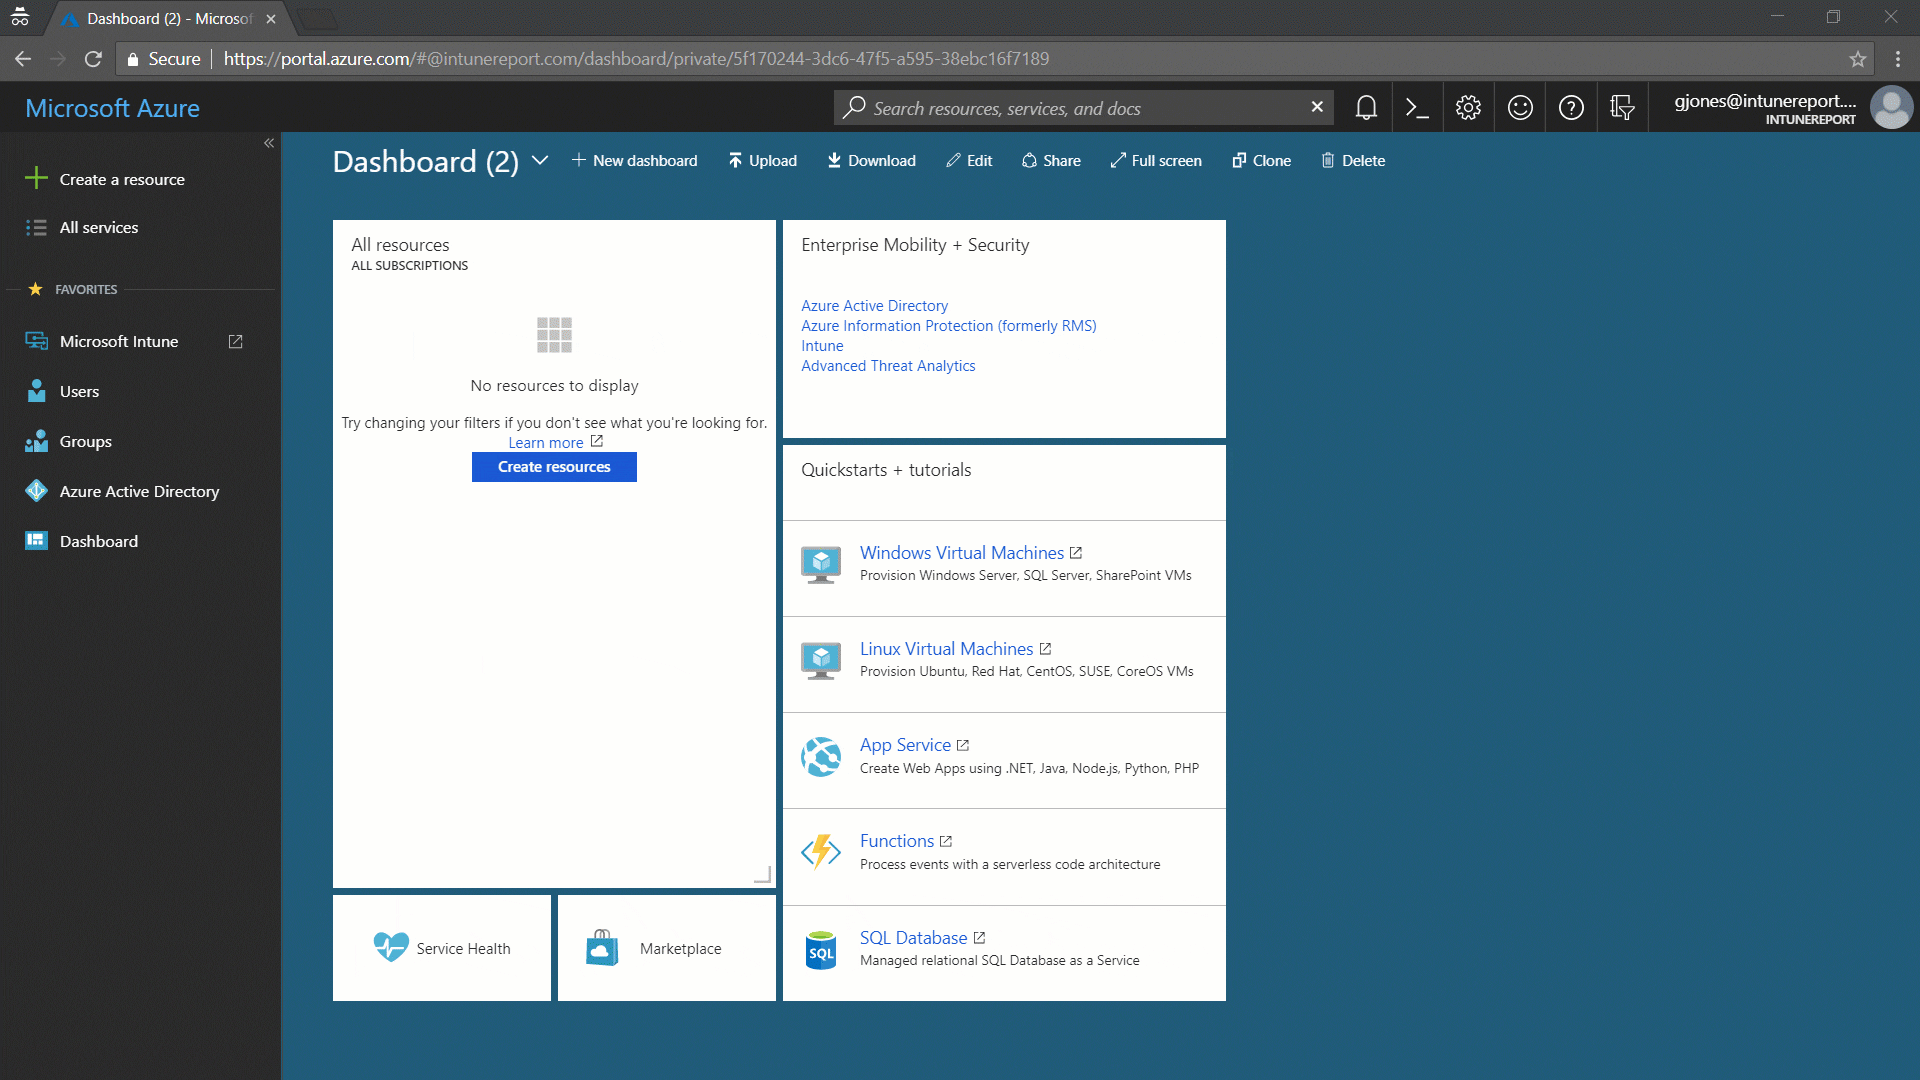Bookmark this page with the star
Viewport: 1920px width, 1080px height.
coord(1858,59)
